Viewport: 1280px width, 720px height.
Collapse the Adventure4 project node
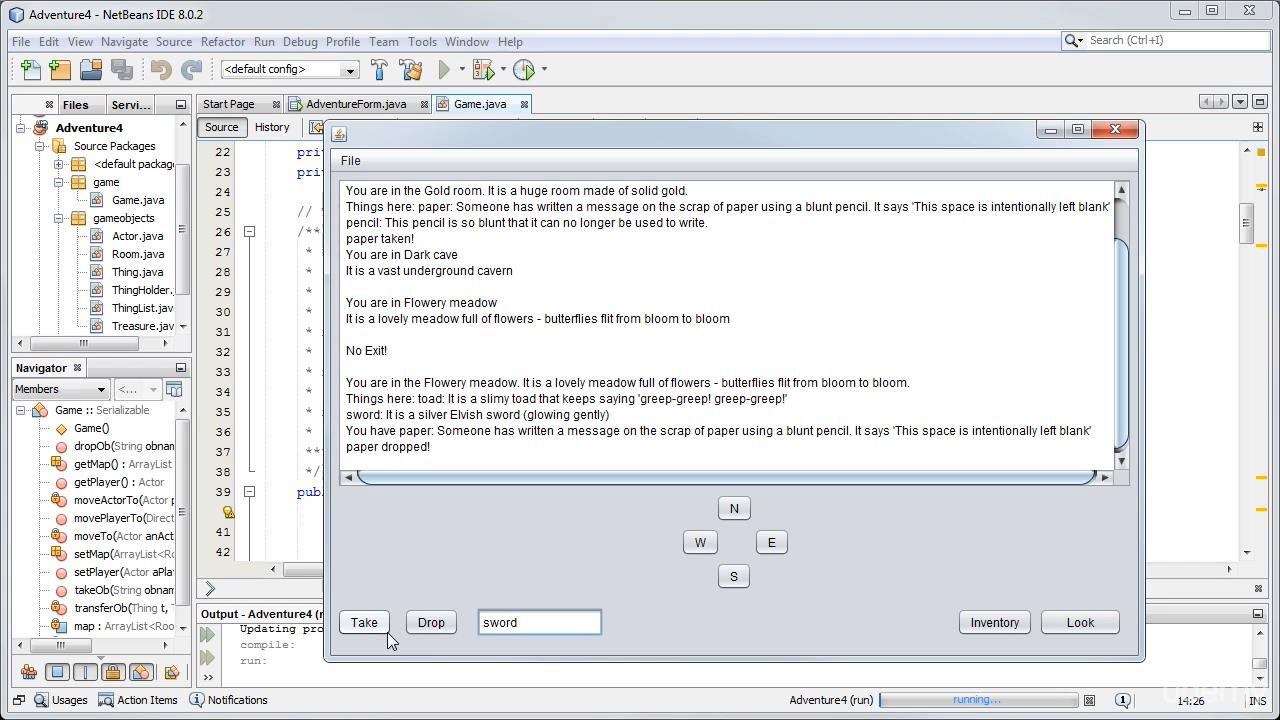tap(22, 128)
